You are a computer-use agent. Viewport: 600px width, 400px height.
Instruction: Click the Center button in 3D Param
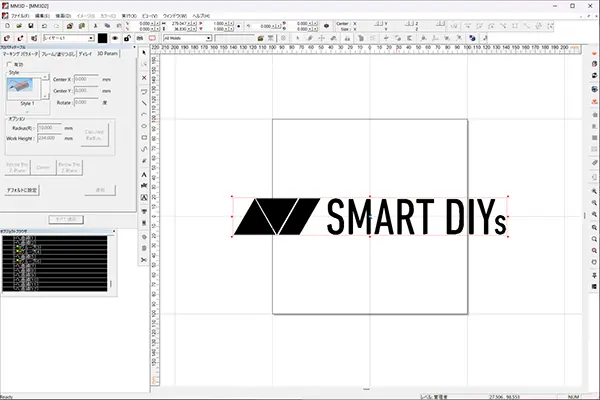coord(43,167)
